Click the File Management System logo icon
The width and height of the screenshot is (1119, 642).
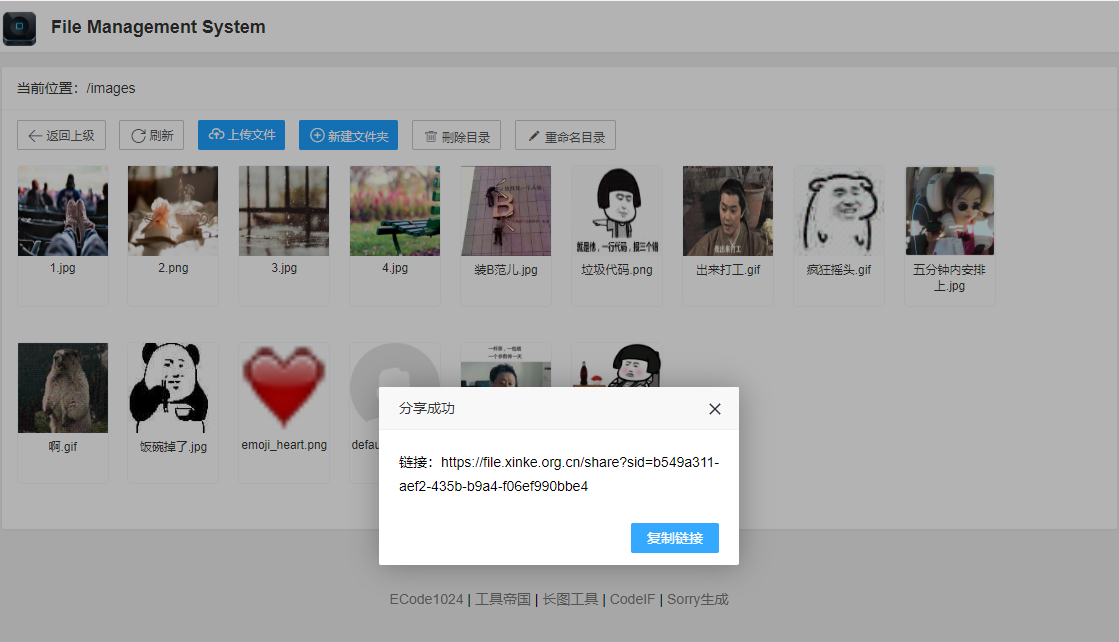pyautogui.click(x=19, y=28)
